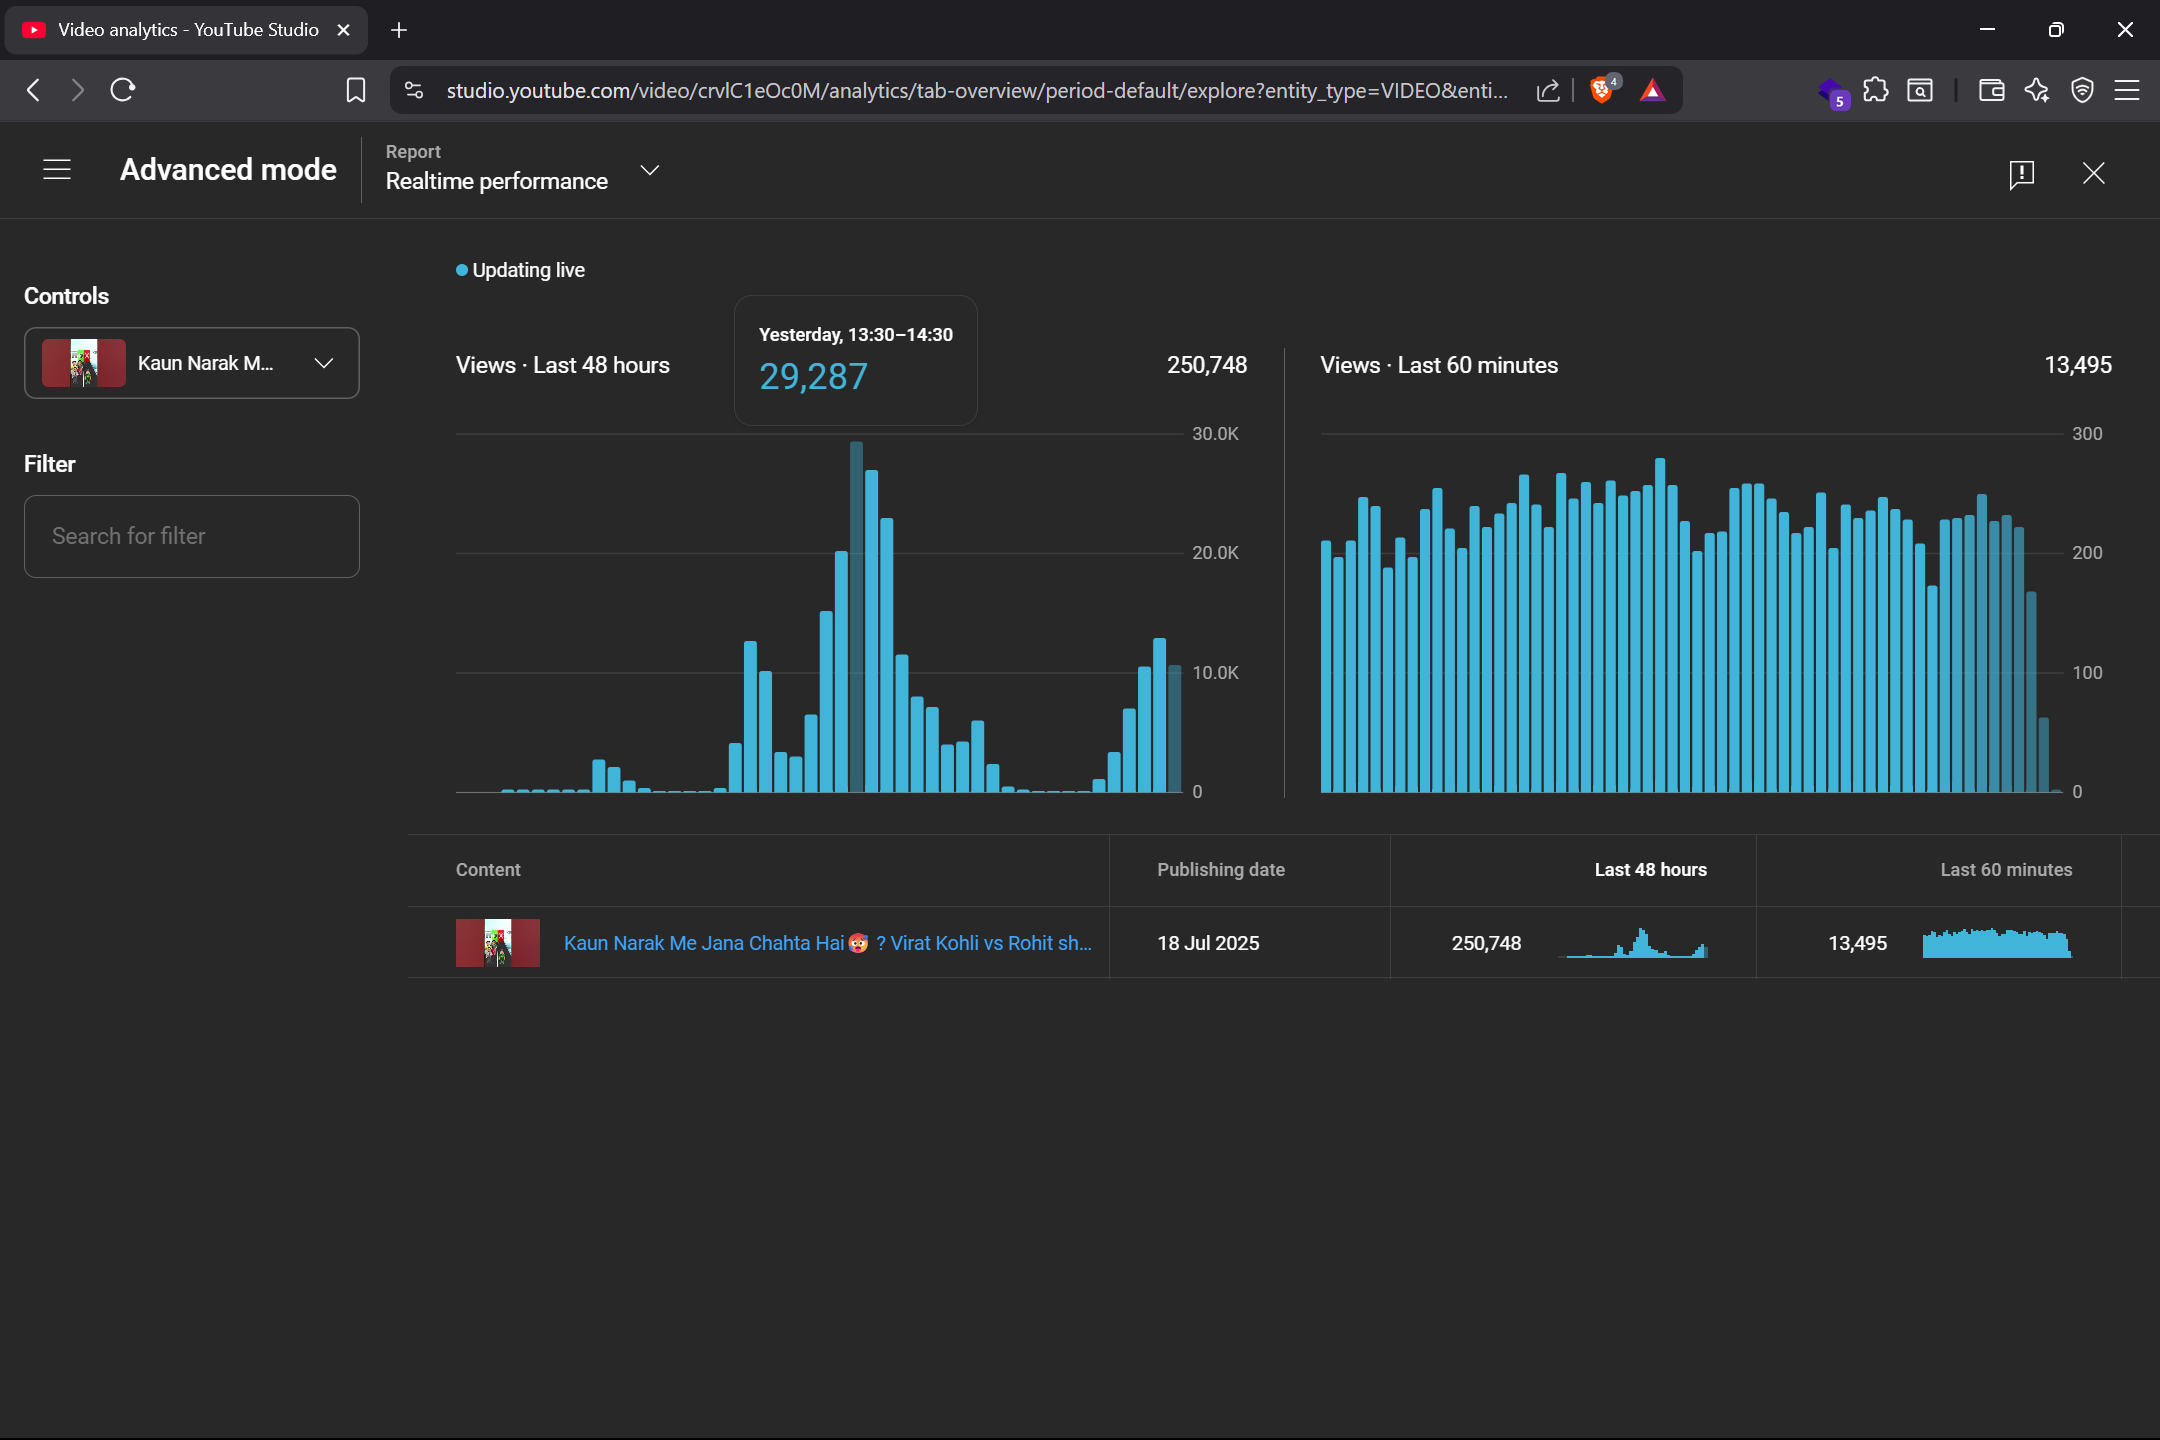Click the send feedback icon
The width and height of the screenshot is (2160, 1440).
pyautogui.click(x=2021, y=174)
